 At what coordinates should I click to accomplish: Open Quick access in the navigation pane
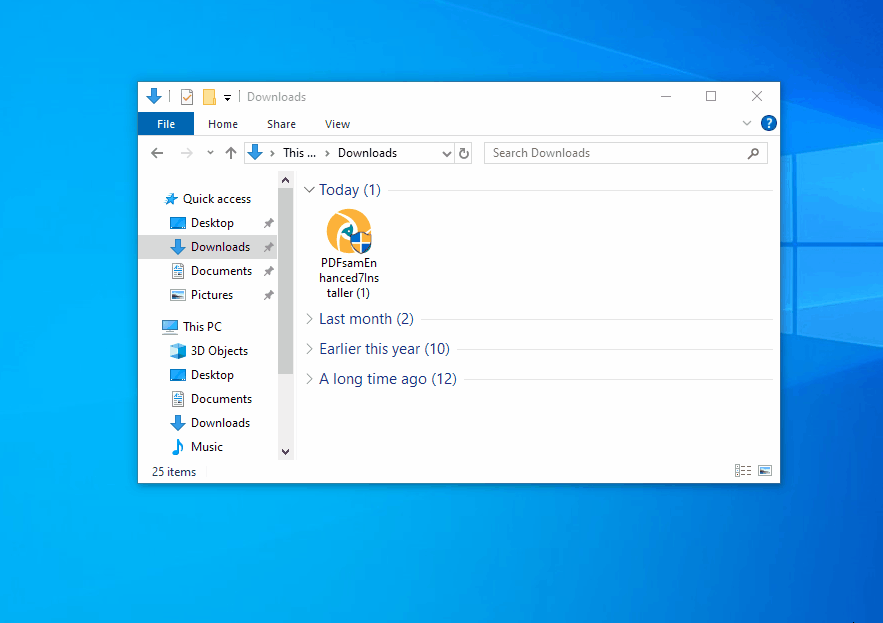214,198
